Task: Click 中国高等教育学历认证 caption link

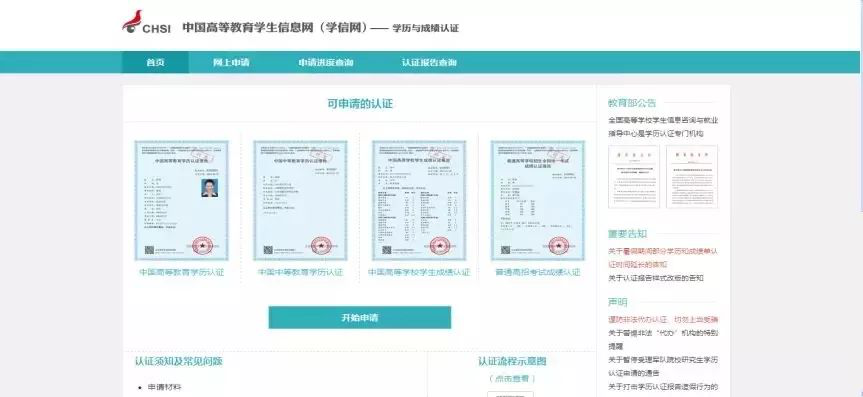Action: coord(182,272)
